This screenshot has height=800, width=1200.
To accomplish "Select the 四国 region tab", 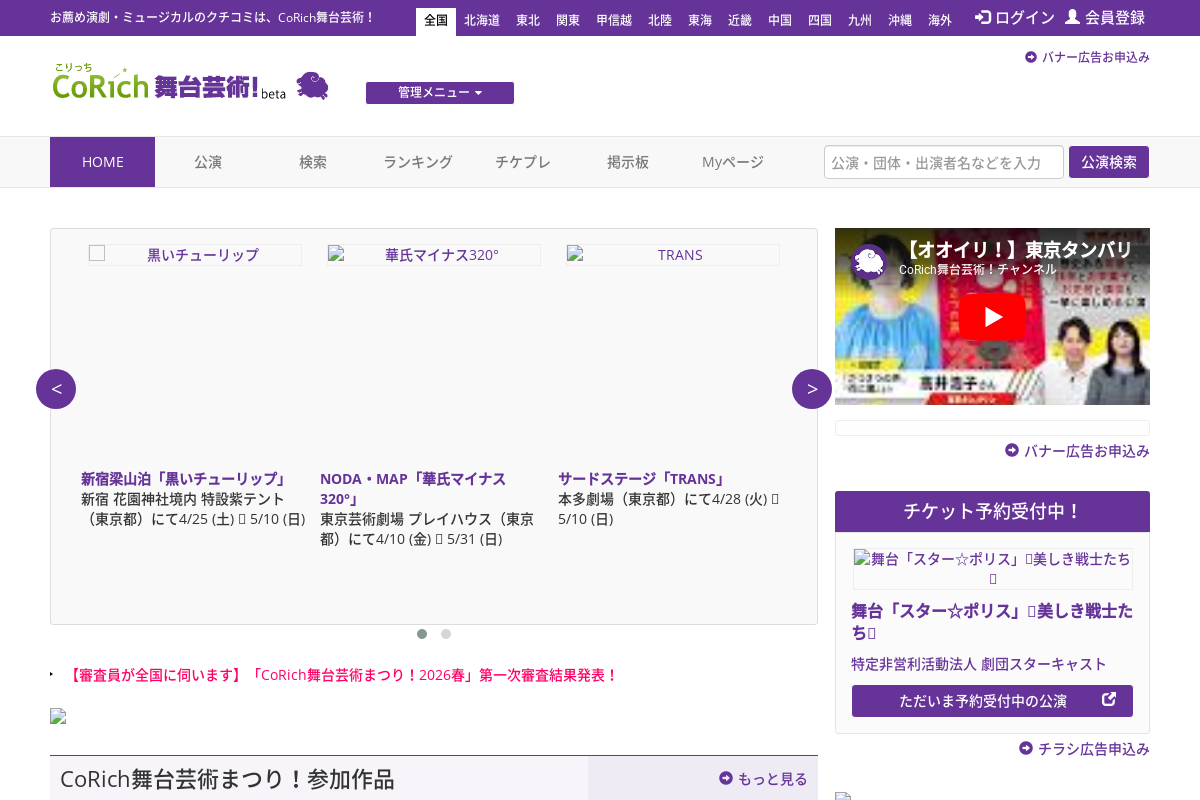I will tap(820, 21).
